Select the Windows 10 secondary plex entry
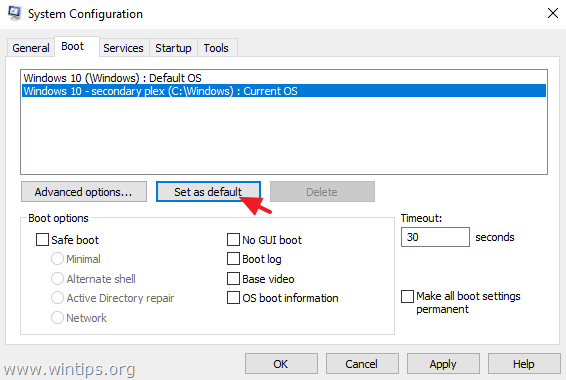 (284, 91)
